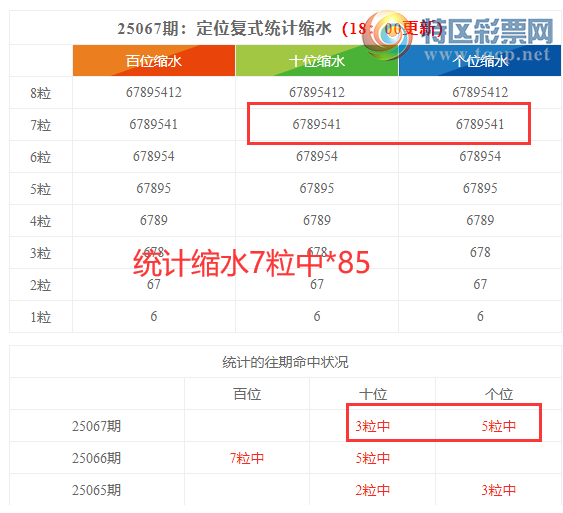Click 67895412 under 百位缩水 in 8粒 row
Viewport: 563px width, 513px height.
click(154, 92)
